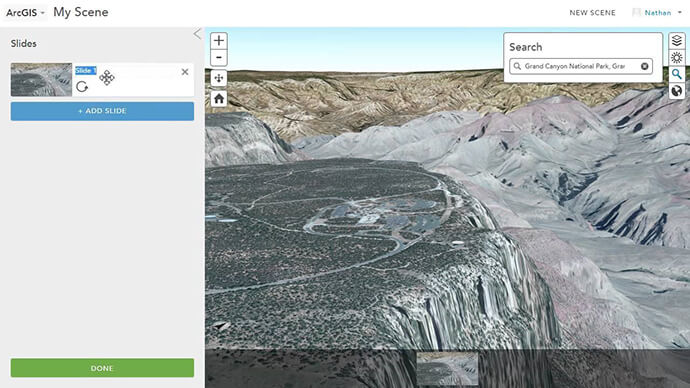Collapse the Slides side panel
Screen dimensions: 690x388
(x=198, y=34)
